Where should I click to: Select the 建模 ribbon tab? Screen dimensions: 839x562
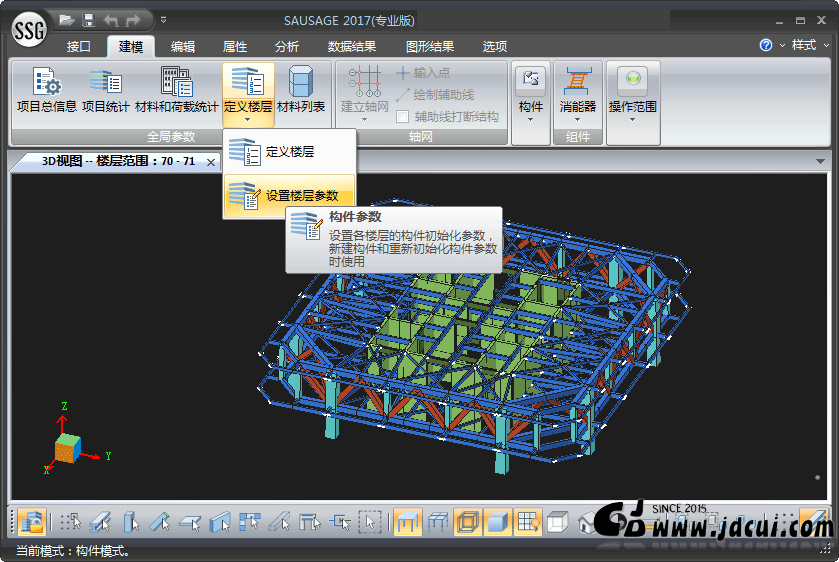pos(131,47)
